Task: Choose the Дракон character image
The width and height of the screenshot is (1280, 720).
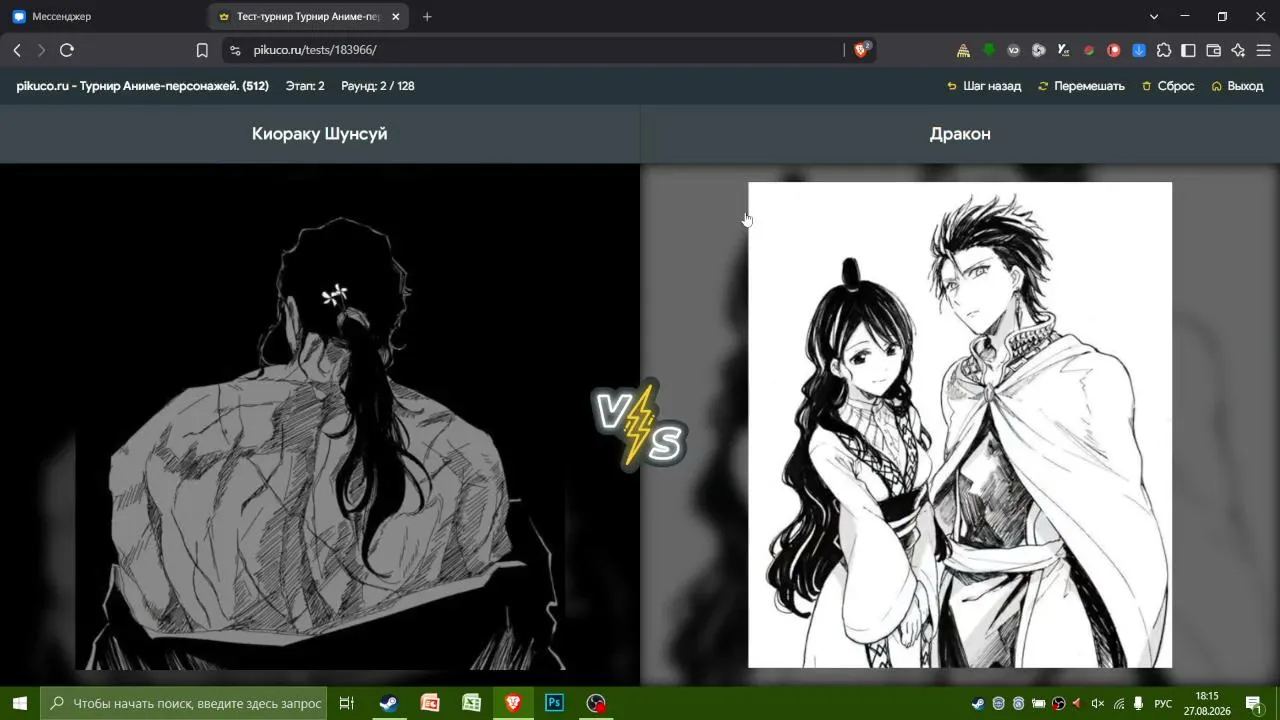Action: (960, 425)
